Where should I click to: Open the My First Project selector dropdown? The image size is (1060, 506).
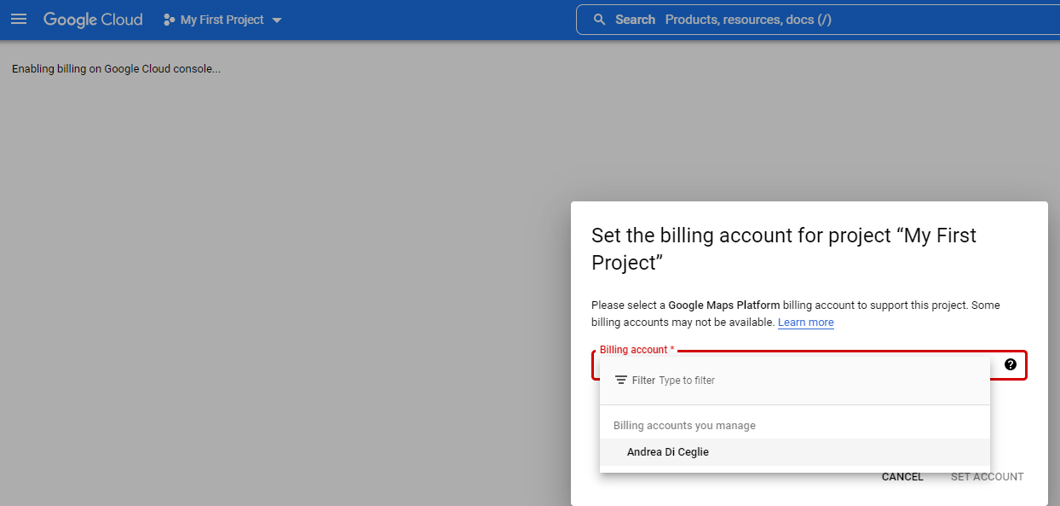[x=222, y=20]
